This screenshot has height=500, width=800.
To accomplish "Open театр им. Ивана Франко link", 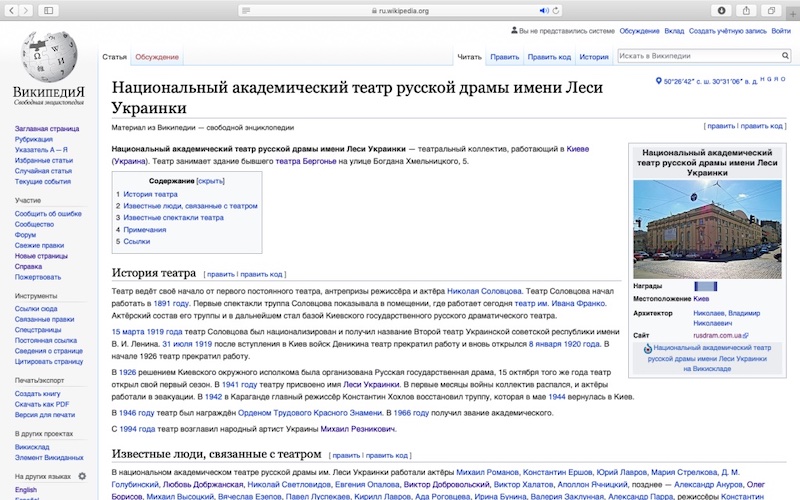I will pos(560,304).
